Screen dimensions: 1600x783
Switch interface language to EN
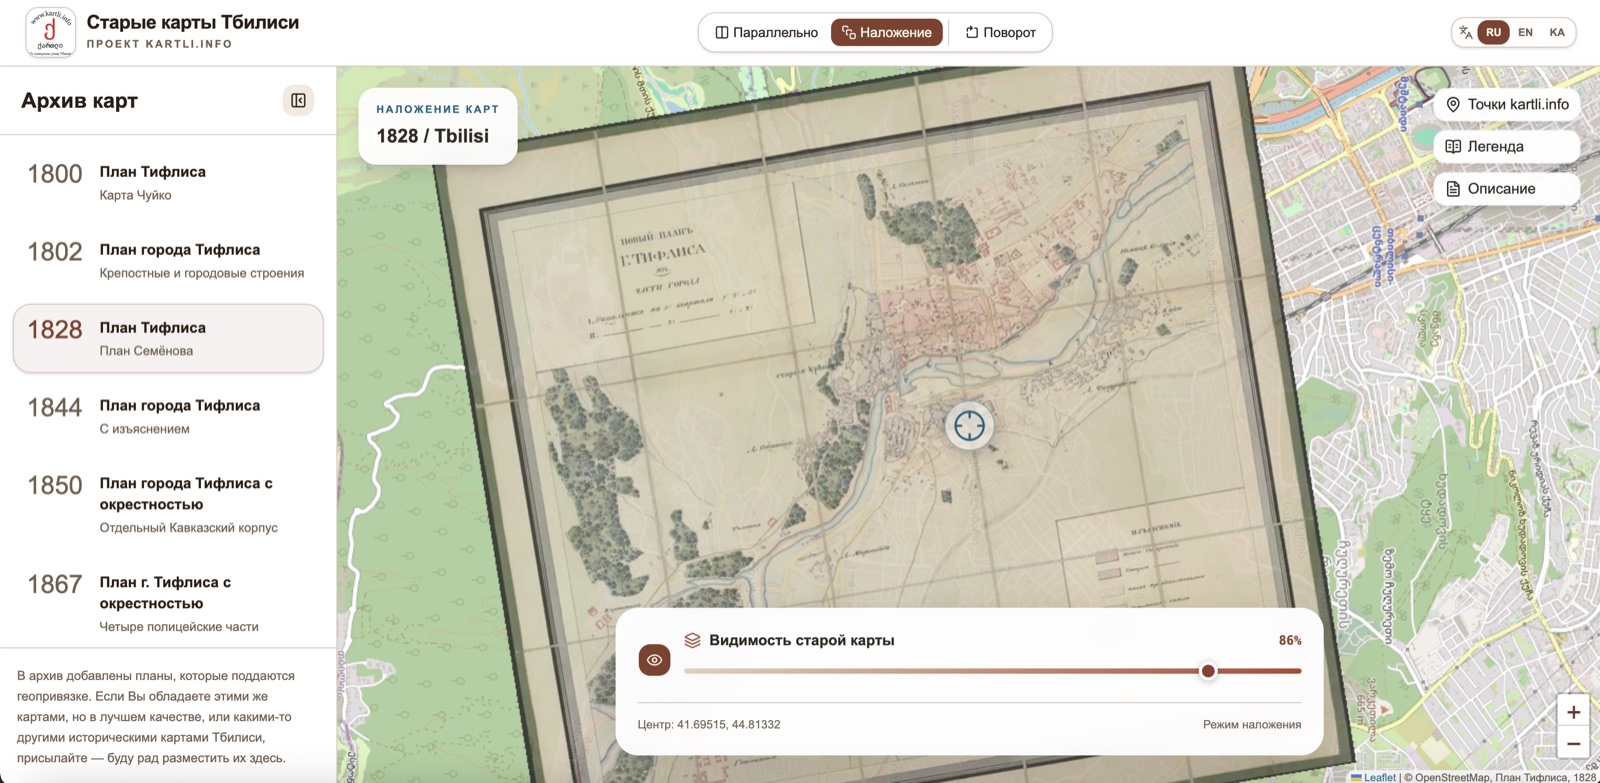[1525, 32]
